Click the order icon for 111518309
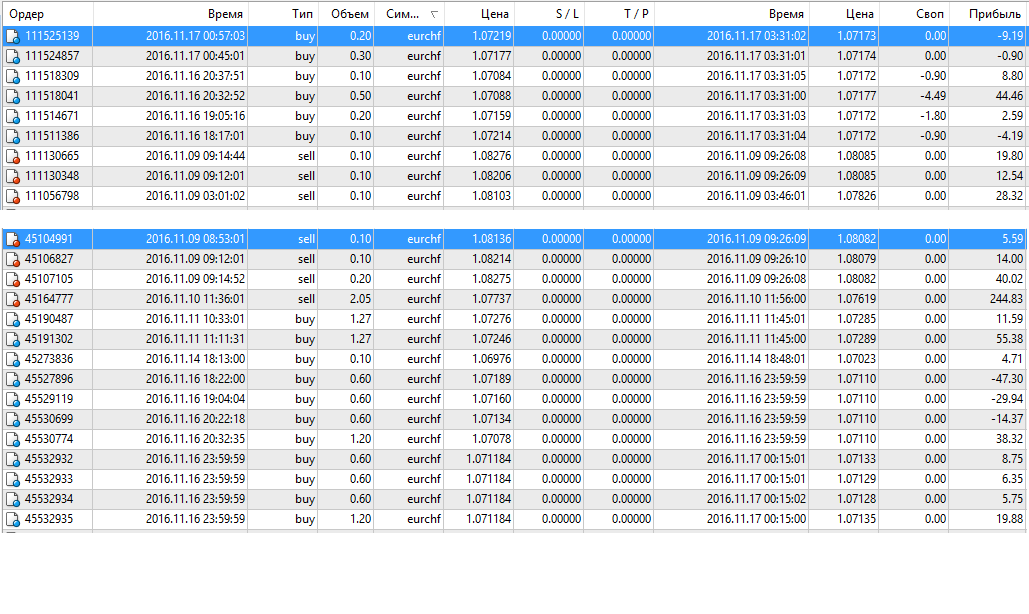1029x614 pixels. click(x=12, y=77)
